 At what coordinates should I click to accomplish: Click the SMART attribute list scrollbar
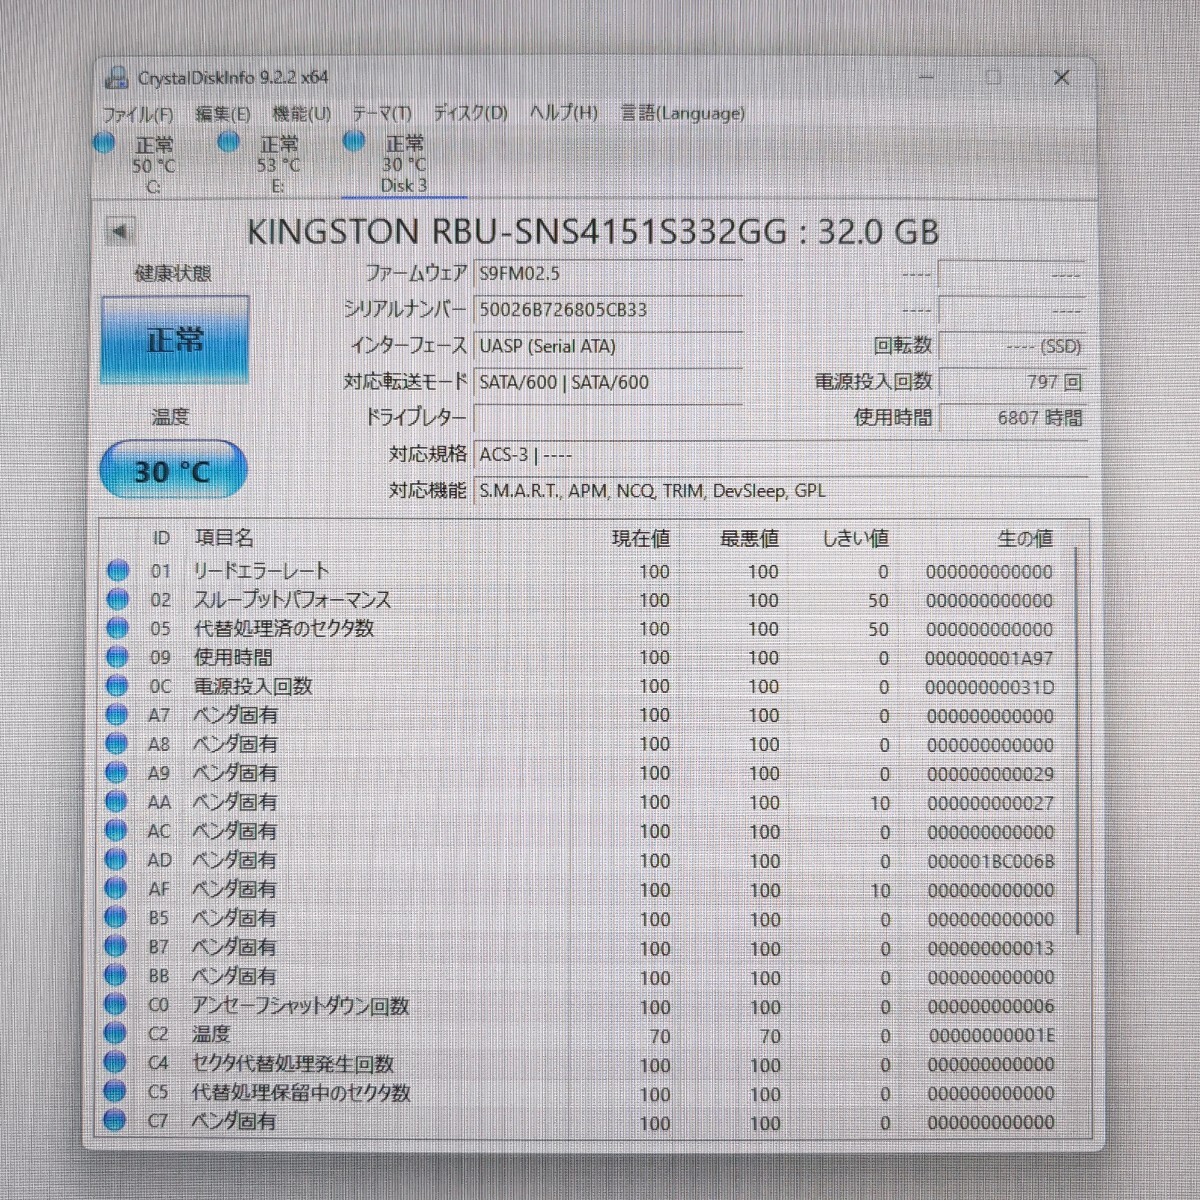tap(1078, 740)
